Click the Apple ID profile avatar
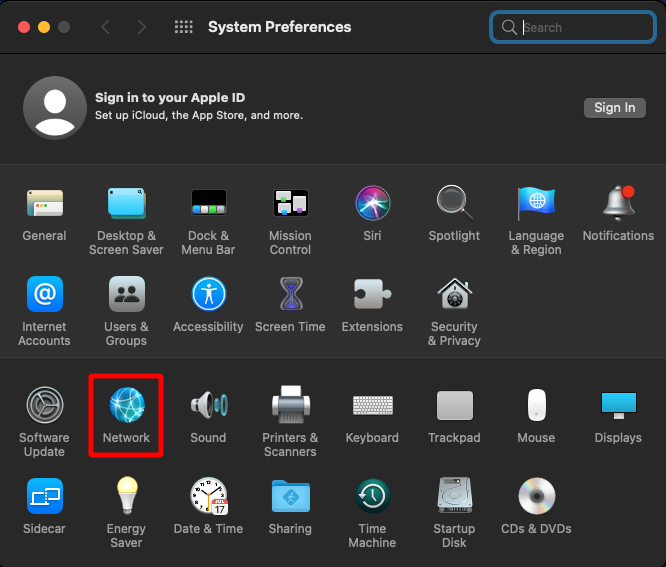Screen dimensions: 666x567 click(55, 108)
